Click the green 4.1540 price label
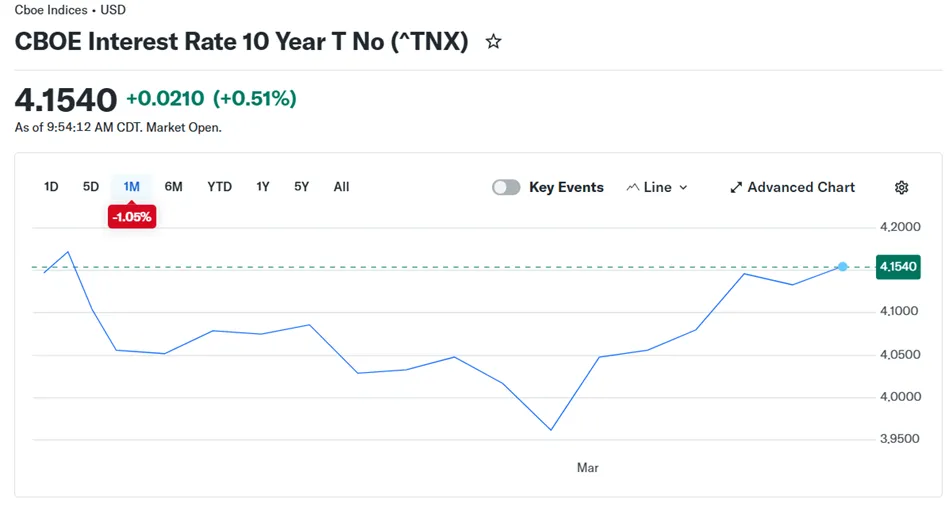Screen dimensions: 949x507 tap(898, 267)
